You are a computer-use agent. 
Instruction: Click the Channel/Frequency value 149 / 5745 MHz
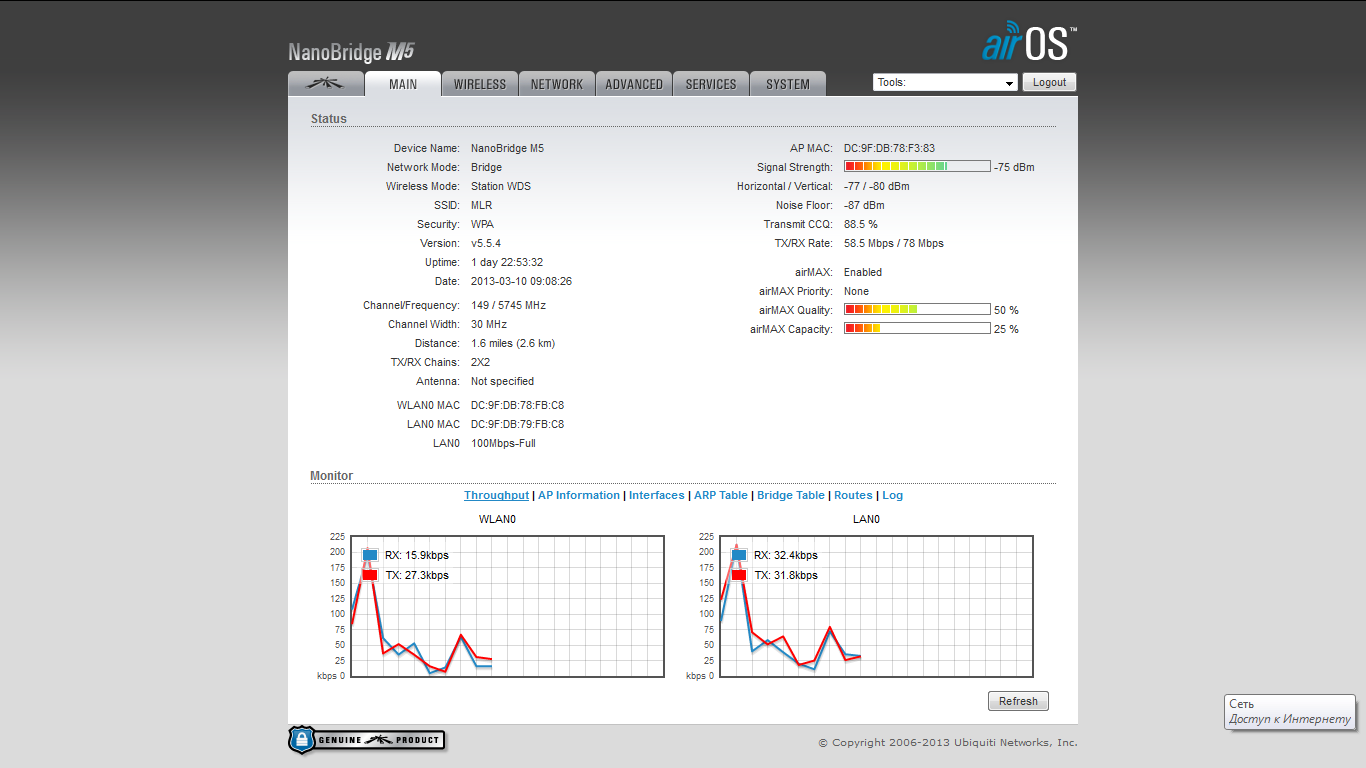508,305
